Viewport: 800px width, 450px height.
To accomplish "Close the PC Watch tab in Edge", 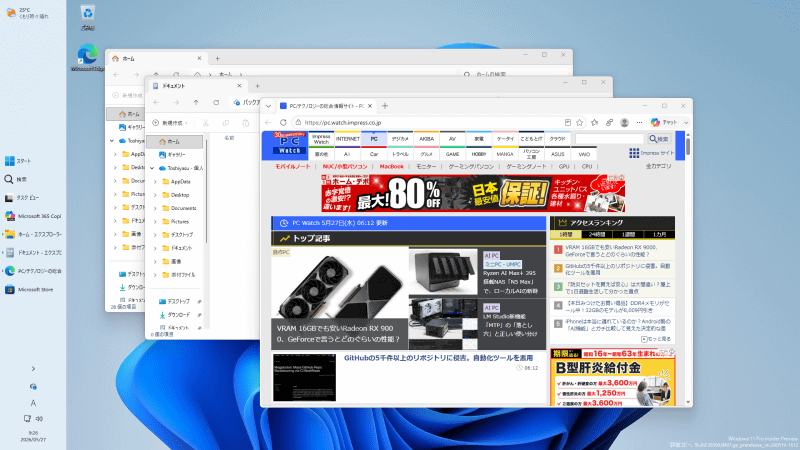I will [x=370, y=106].
